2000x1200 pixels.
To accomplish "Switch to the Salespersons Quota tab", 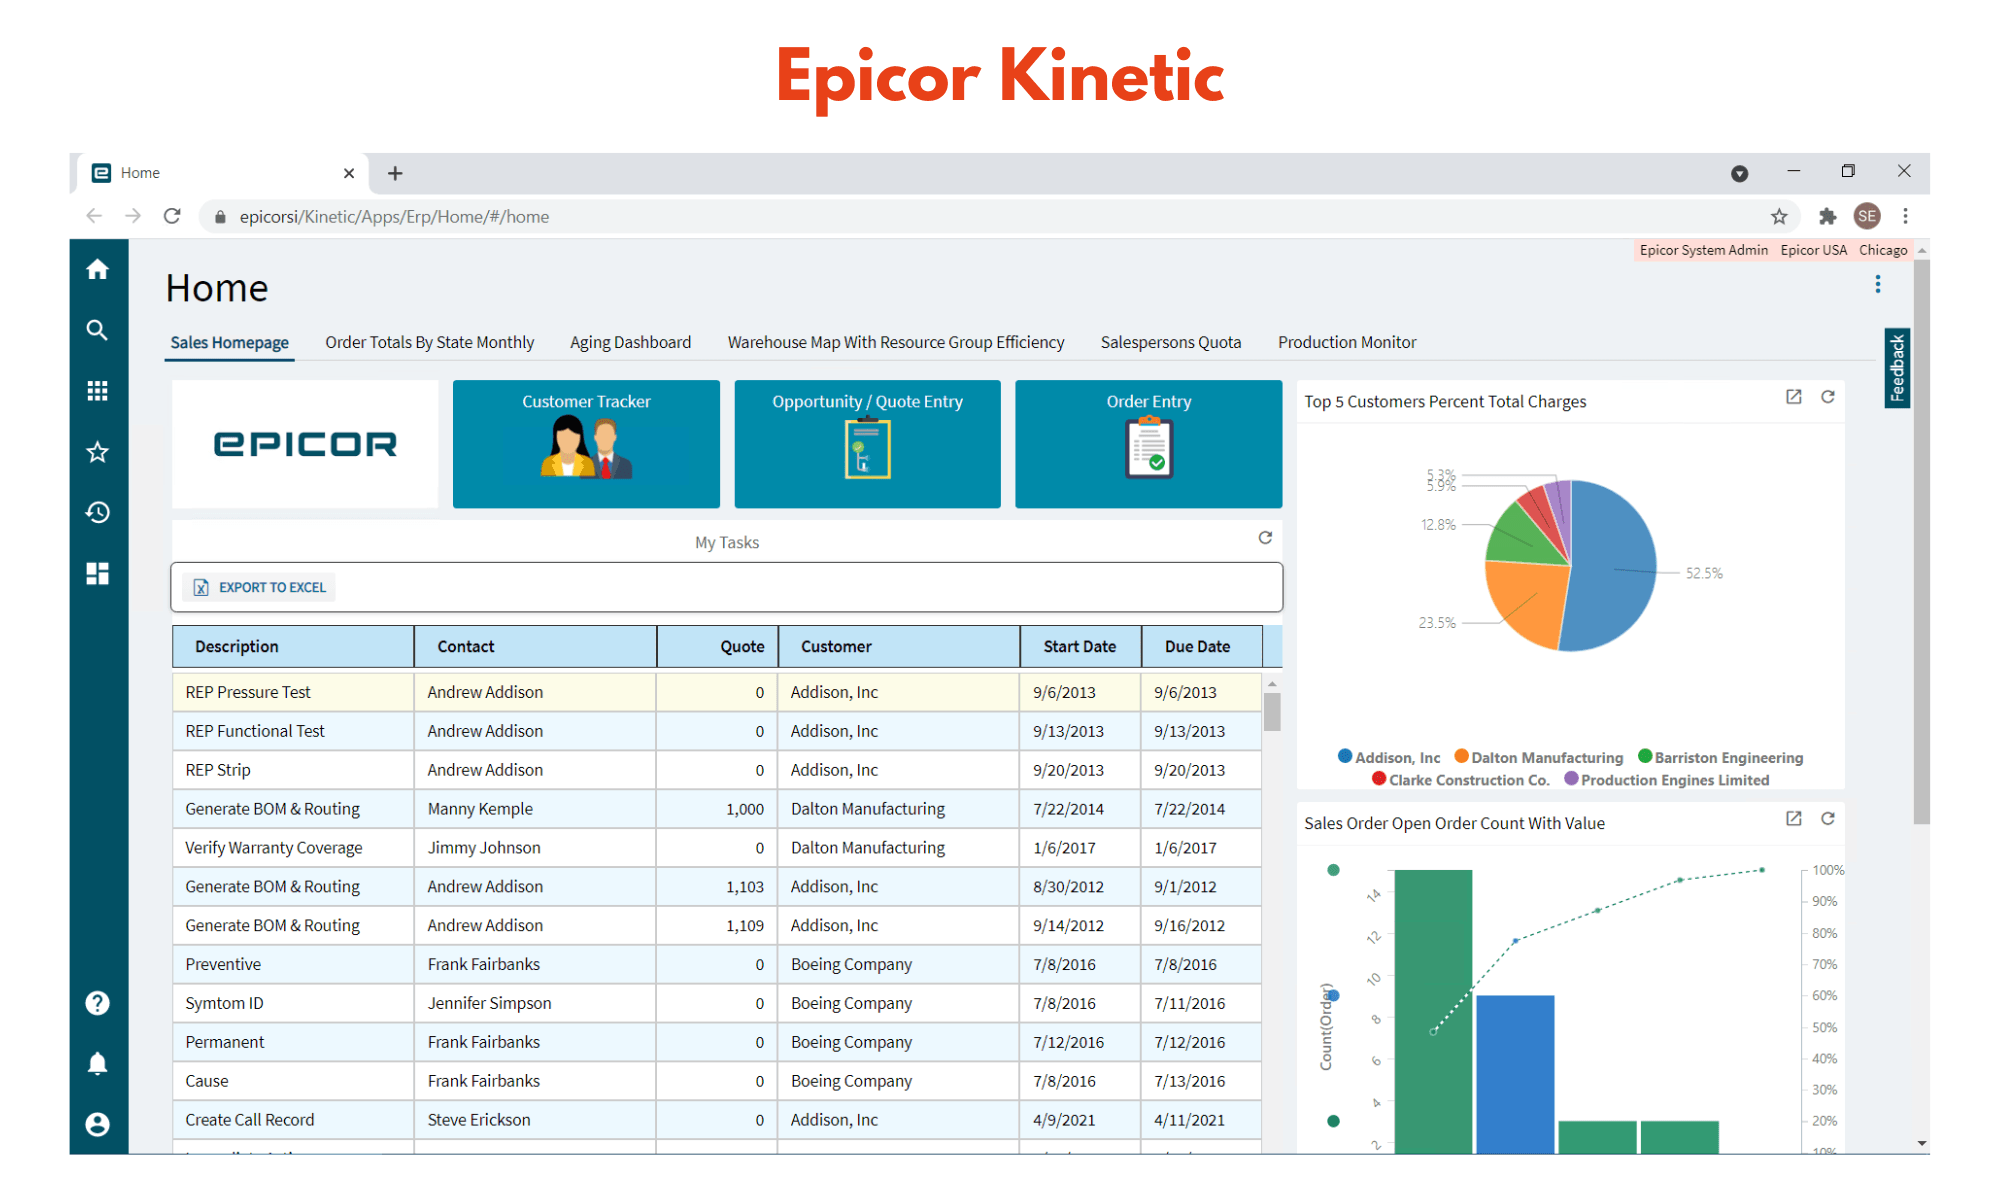I will (x=1171, y=342).
